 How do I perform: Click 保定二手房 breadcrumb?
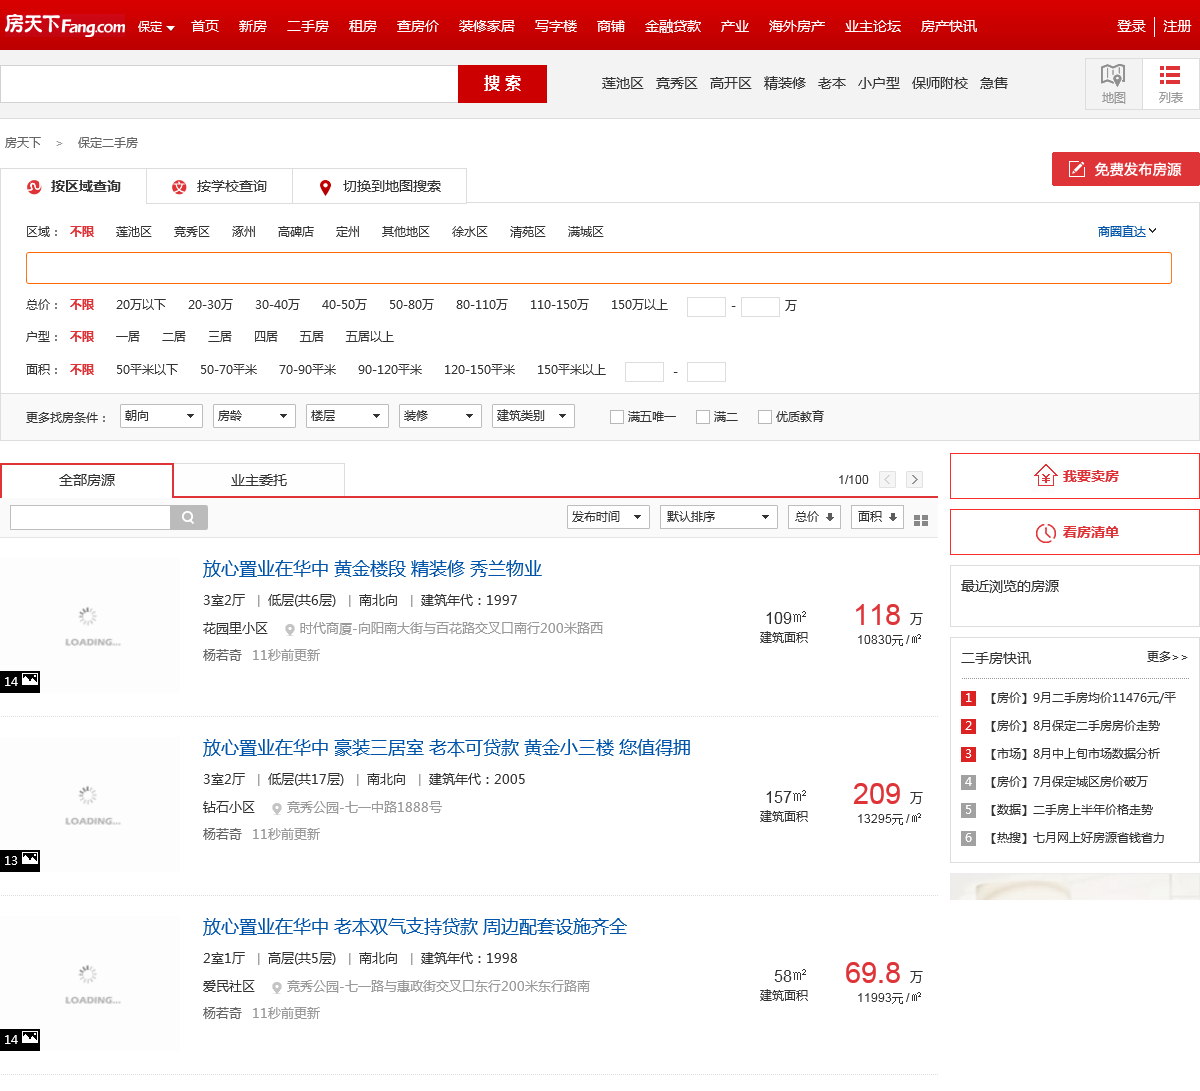tap(108, 143)
